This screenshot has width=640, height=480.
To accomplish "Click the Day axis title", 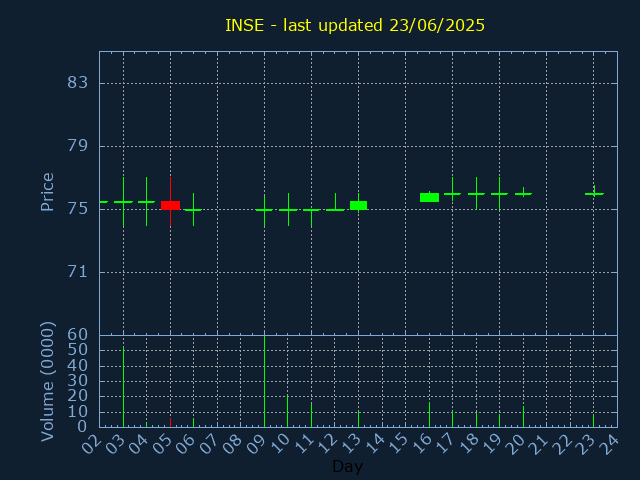I will 347,466.
